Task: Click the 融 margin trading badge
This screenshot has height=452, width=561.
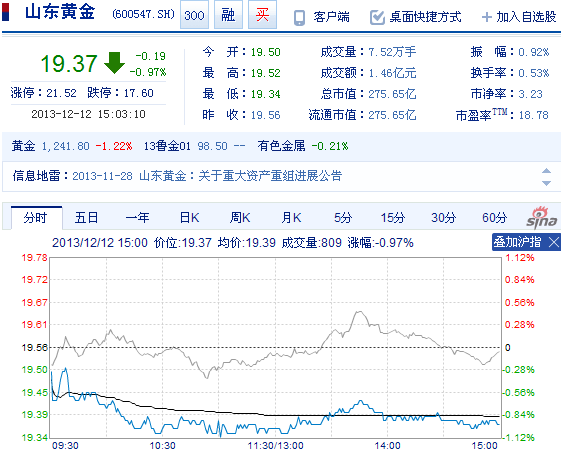Action: pos(228,15)
